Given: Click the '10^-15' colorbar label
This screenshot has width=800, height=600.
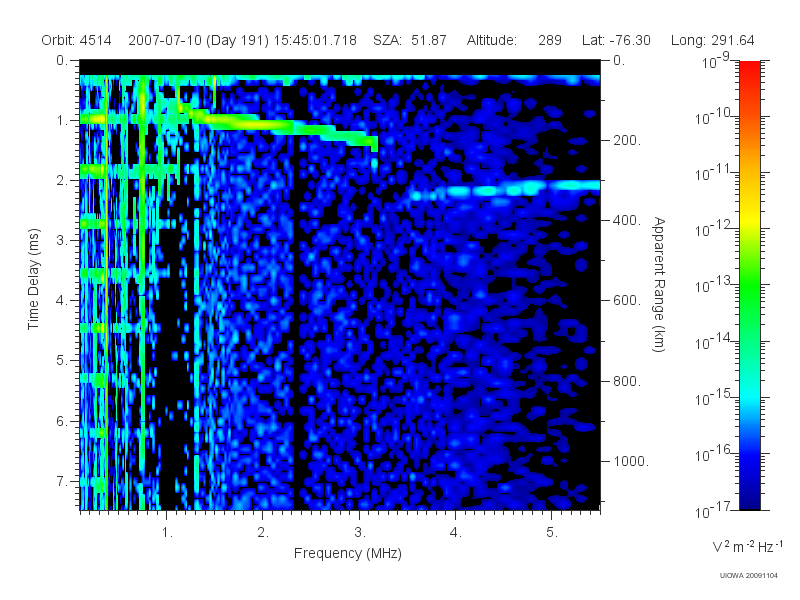Looking at the screenshot, I should 712,398.
